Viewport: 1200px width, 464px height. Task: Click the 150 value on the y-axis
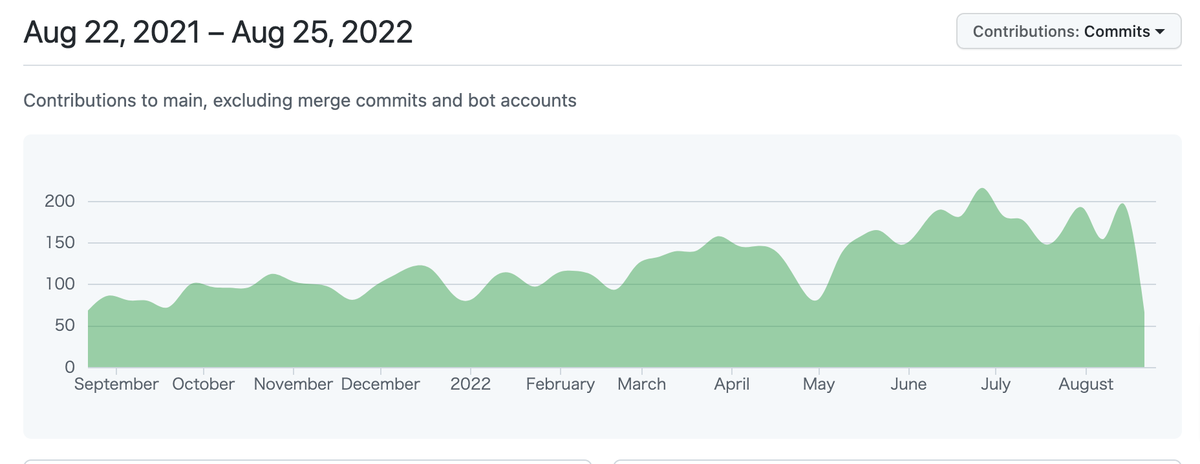60,243
